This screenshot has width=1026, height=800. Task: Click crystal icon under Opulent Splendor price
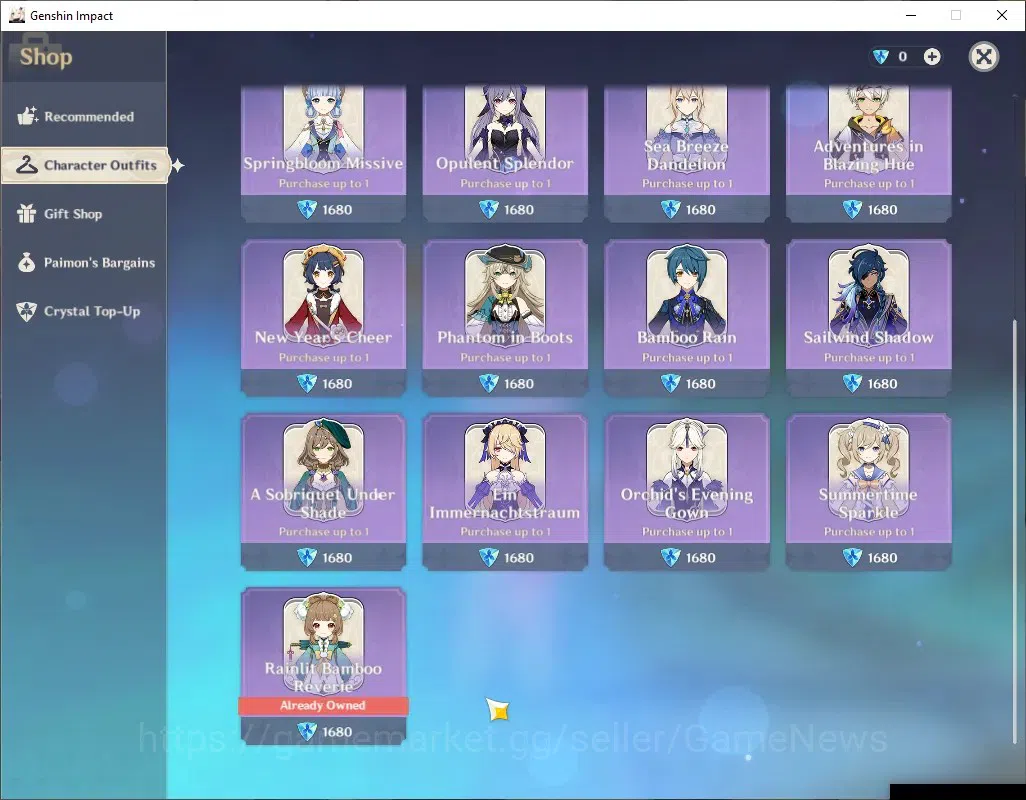coord(489,209)
